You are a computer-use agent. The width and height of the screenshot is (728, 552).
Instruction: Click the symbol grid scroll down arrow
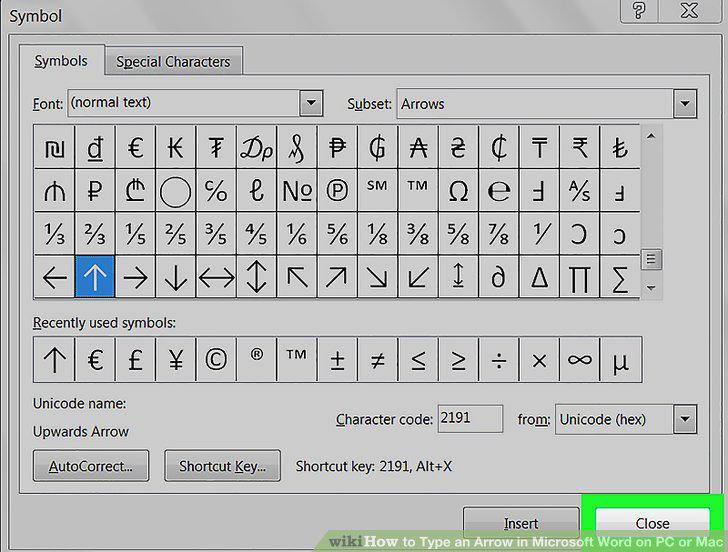coord(651,288)
